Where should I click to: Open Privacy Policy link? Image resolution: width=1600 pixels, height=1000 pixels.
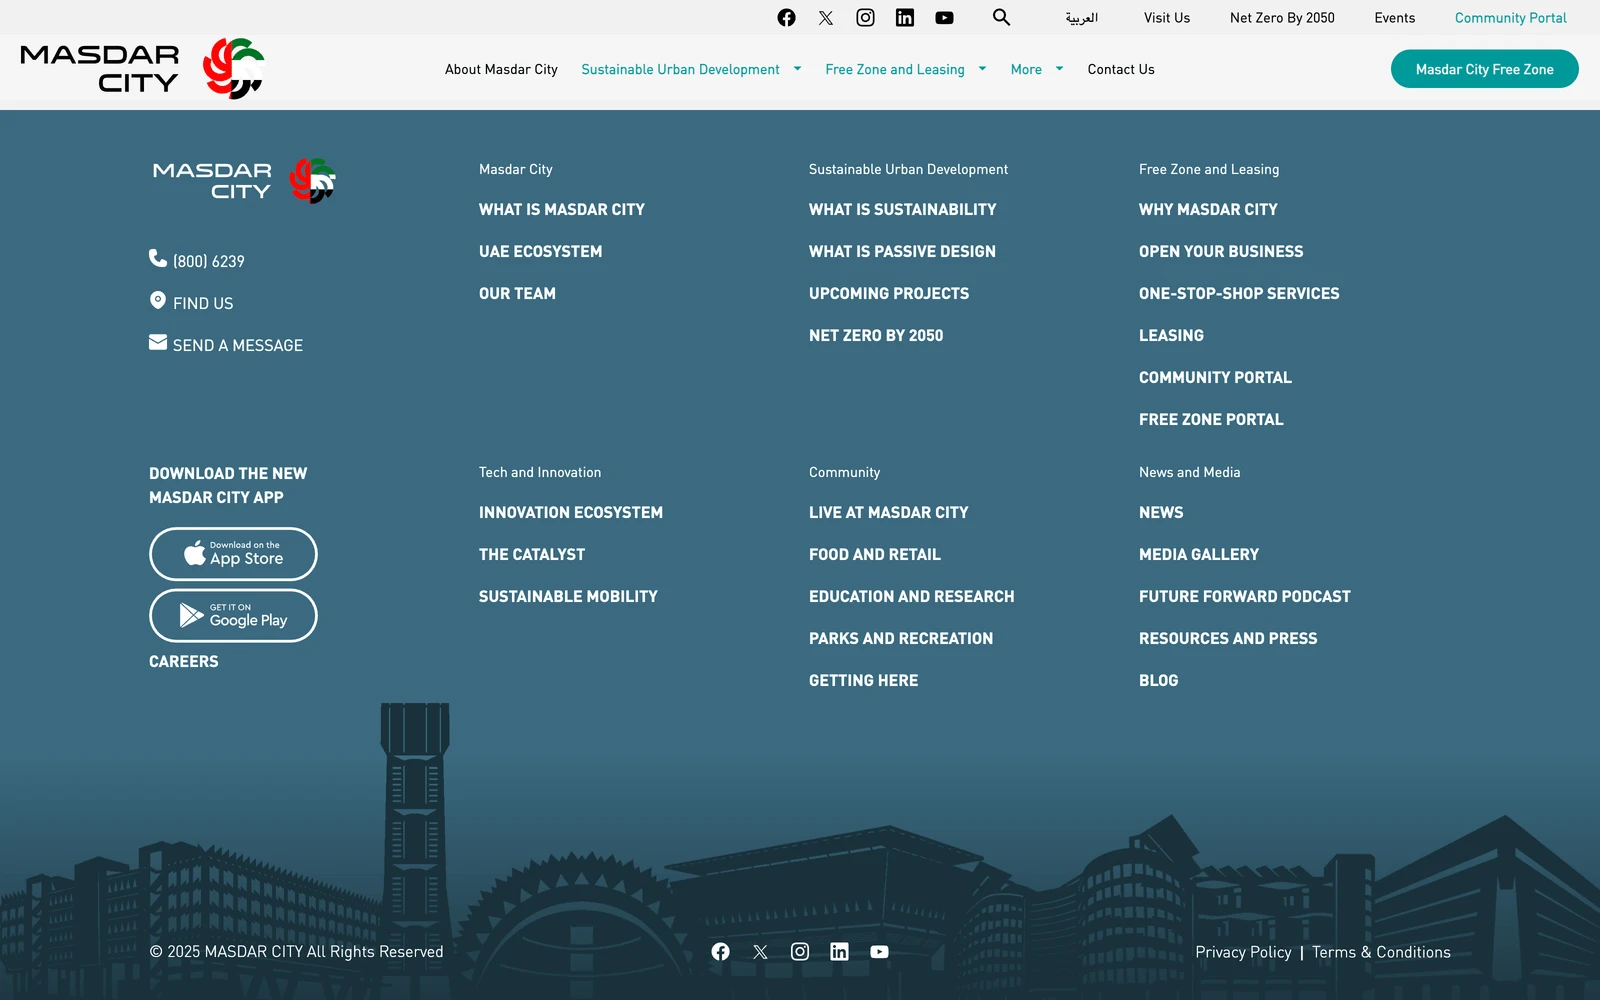pyautogui.click(x=1243, y=952)
